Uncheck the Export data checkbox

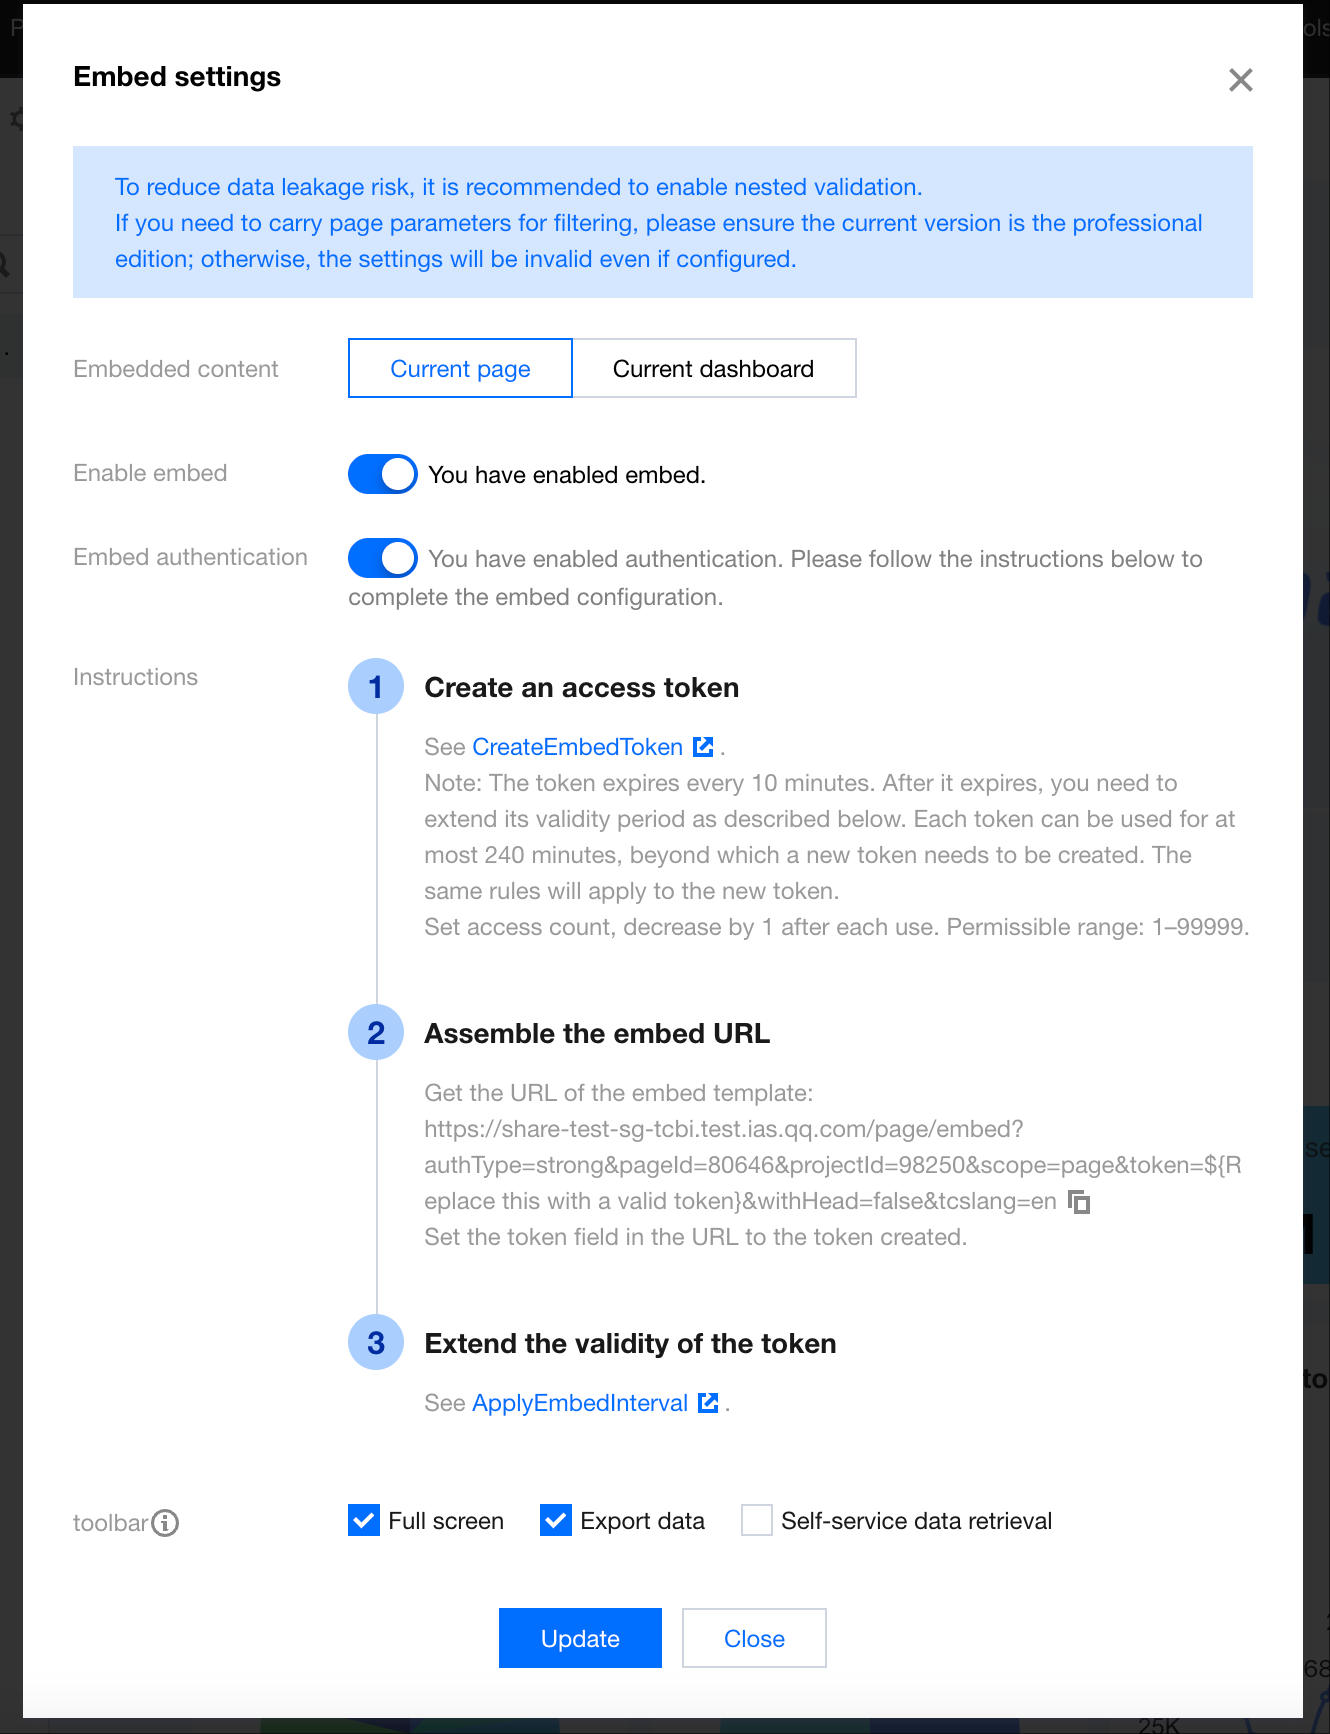pos(556,1520)
